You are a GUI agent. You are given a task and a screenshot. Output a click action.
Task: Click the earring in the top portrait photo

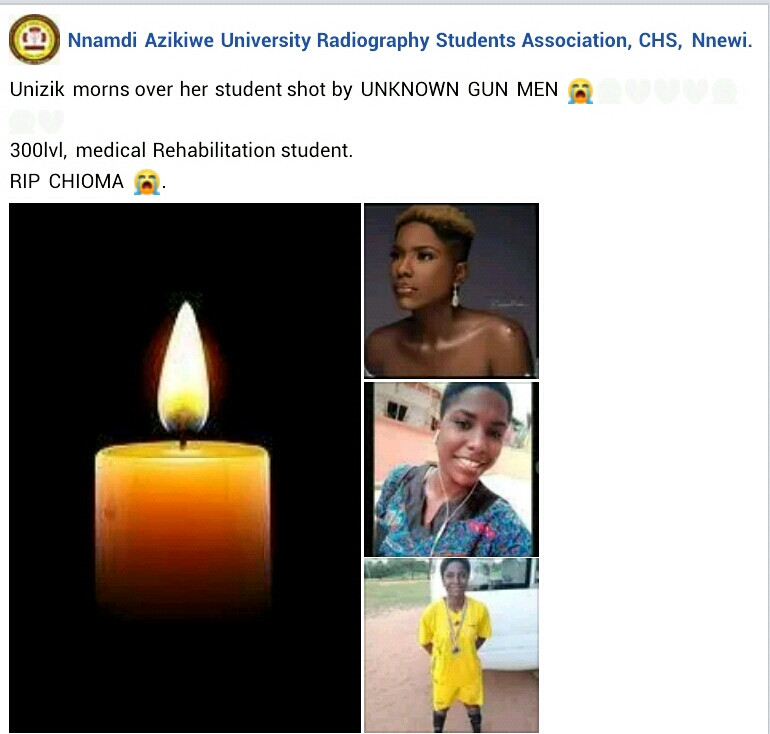[x=455, y=294]
